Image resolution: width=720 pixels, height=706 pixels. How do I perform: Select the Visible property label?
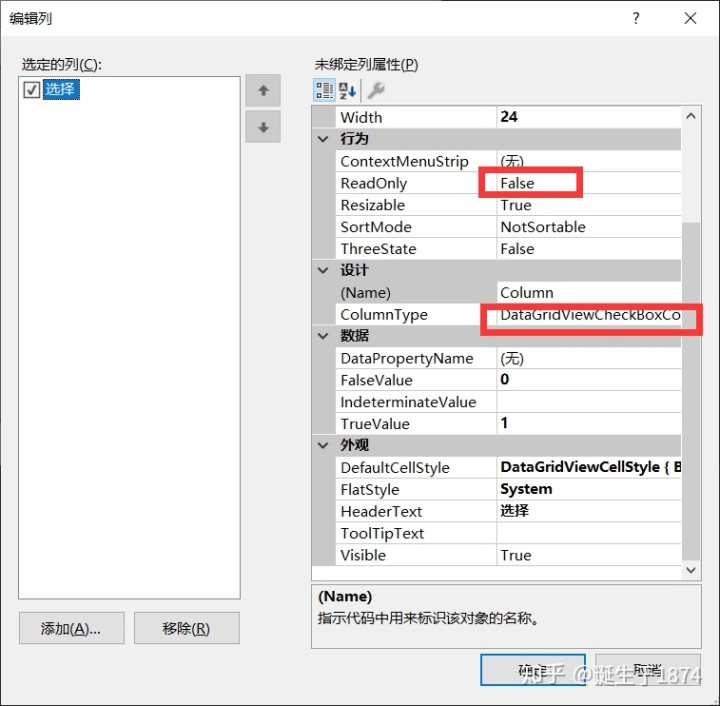point(363,555)
